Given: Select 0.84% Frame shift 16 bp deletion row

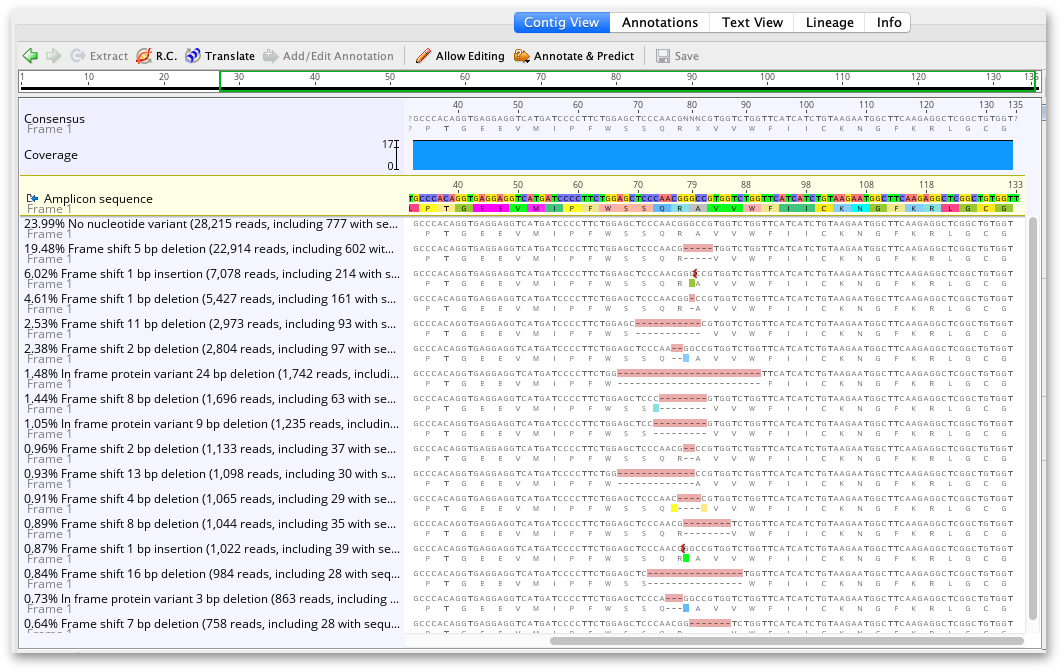Looking at the screenshot, I should [212, 575].
